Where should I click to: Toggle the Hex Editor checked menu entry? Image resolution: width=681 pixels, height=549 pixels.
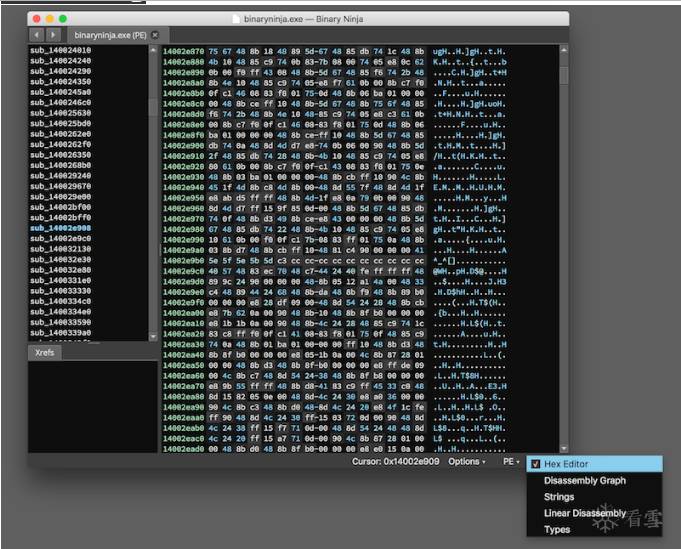click(x=595, y=464)
